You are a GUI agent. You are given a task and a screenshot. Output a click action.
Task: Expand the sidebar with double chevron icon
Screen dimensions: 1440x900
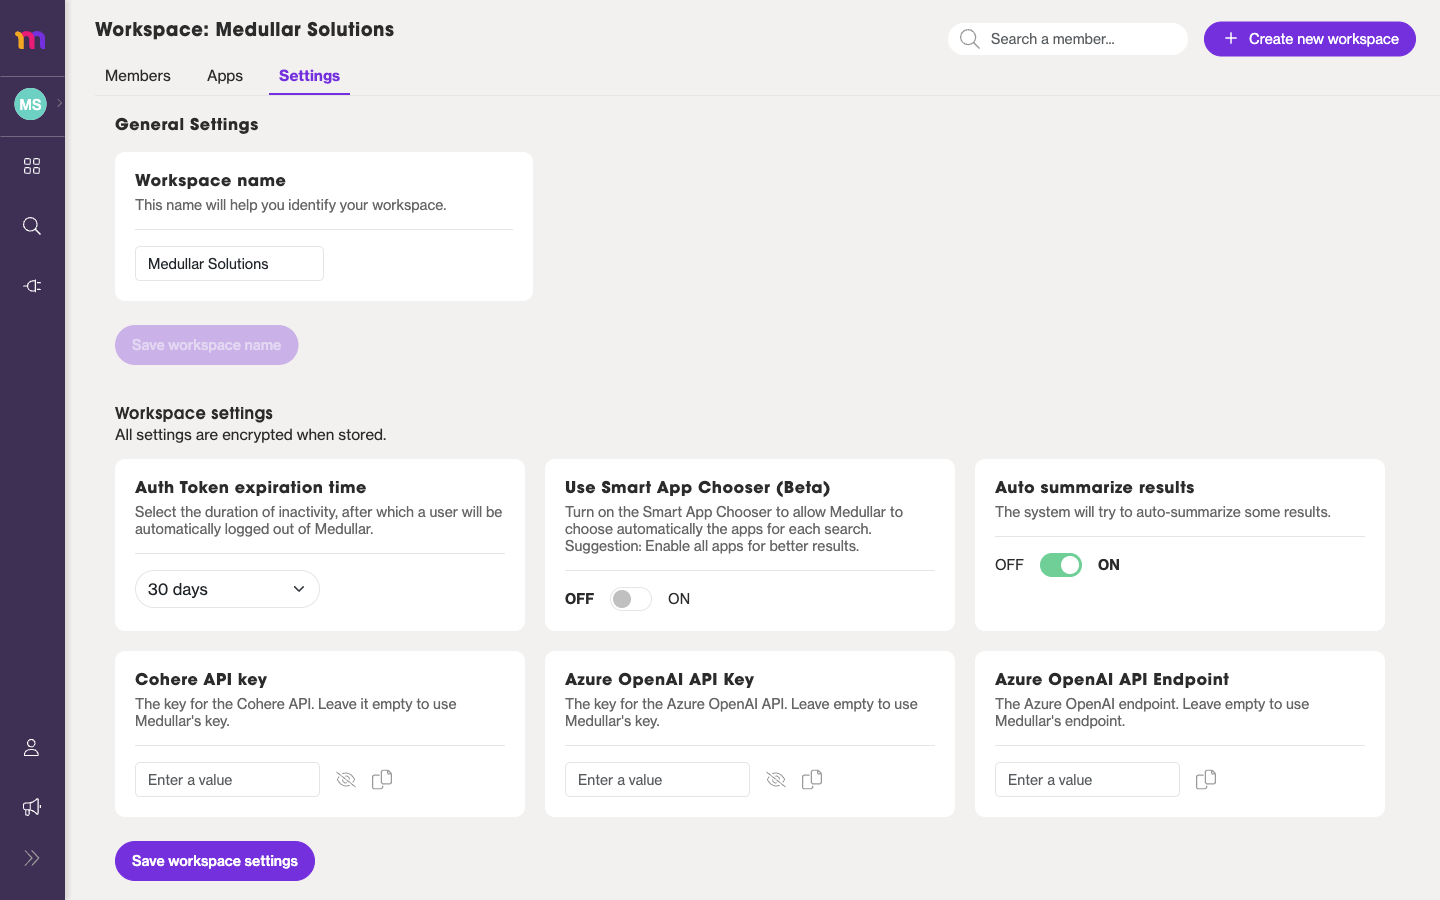click(32, 858)
